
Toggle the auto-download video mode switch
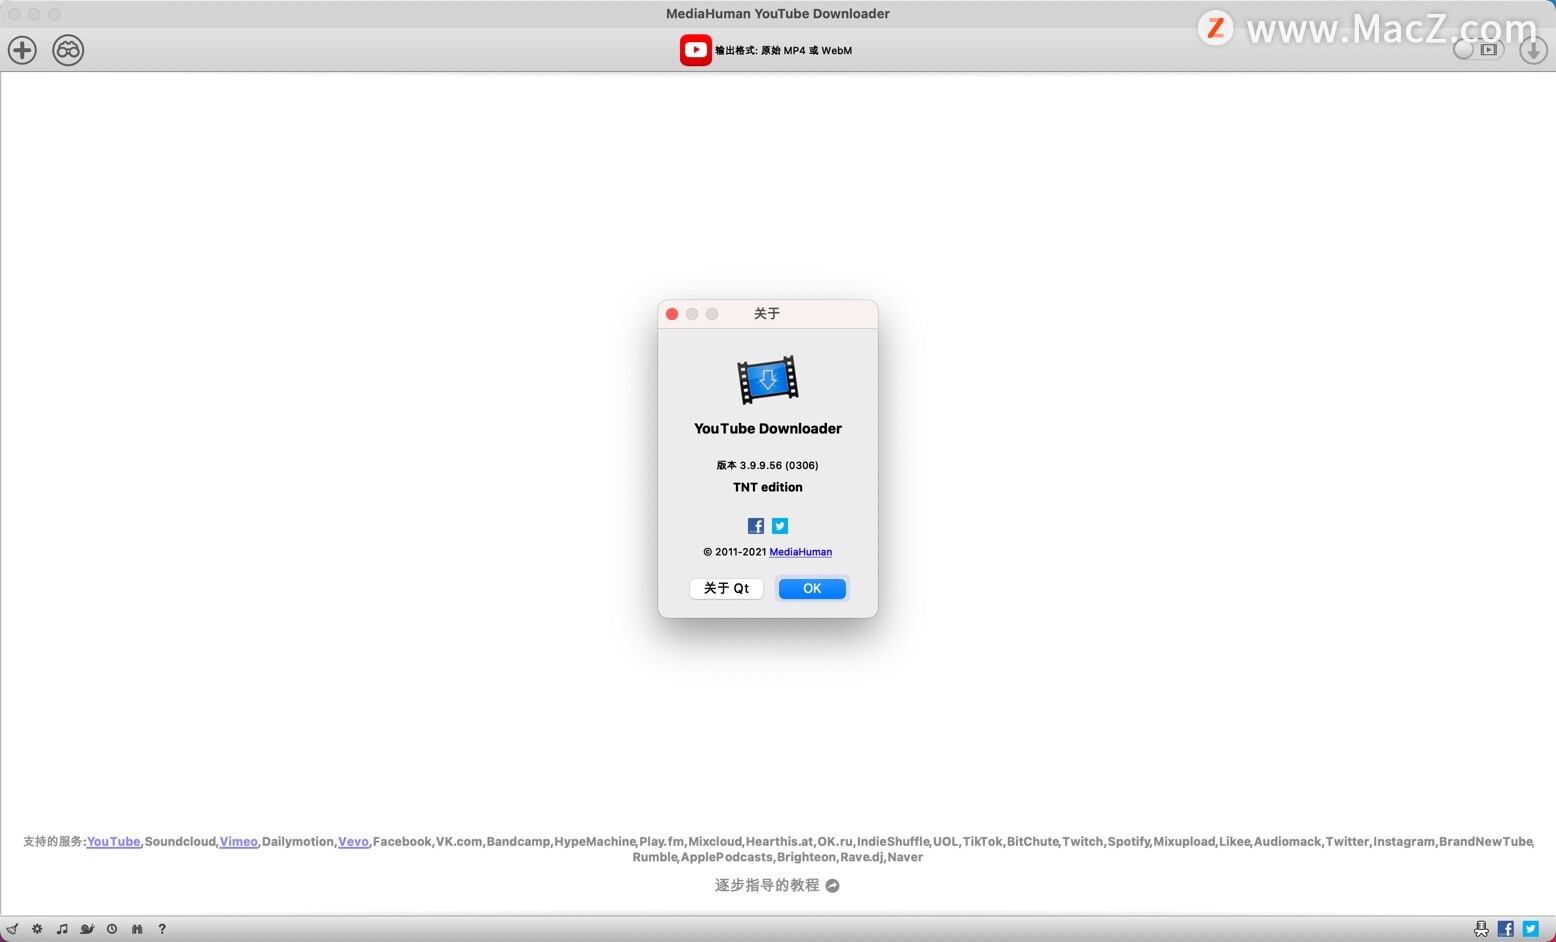1478,50
